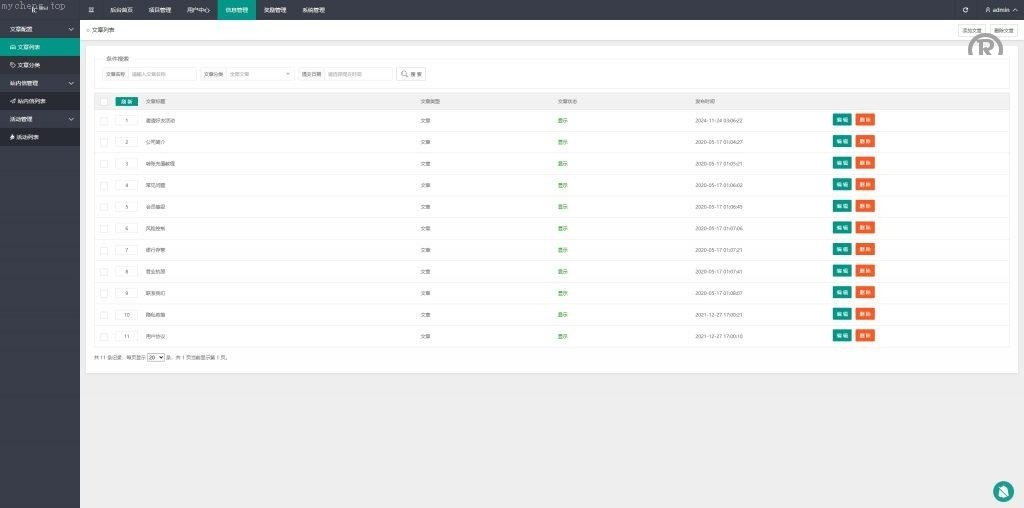This screenshot has height=508, width=1024.
Task: Click the 添加文章 button
Action: pyautogui.click(x=971, y=31)
